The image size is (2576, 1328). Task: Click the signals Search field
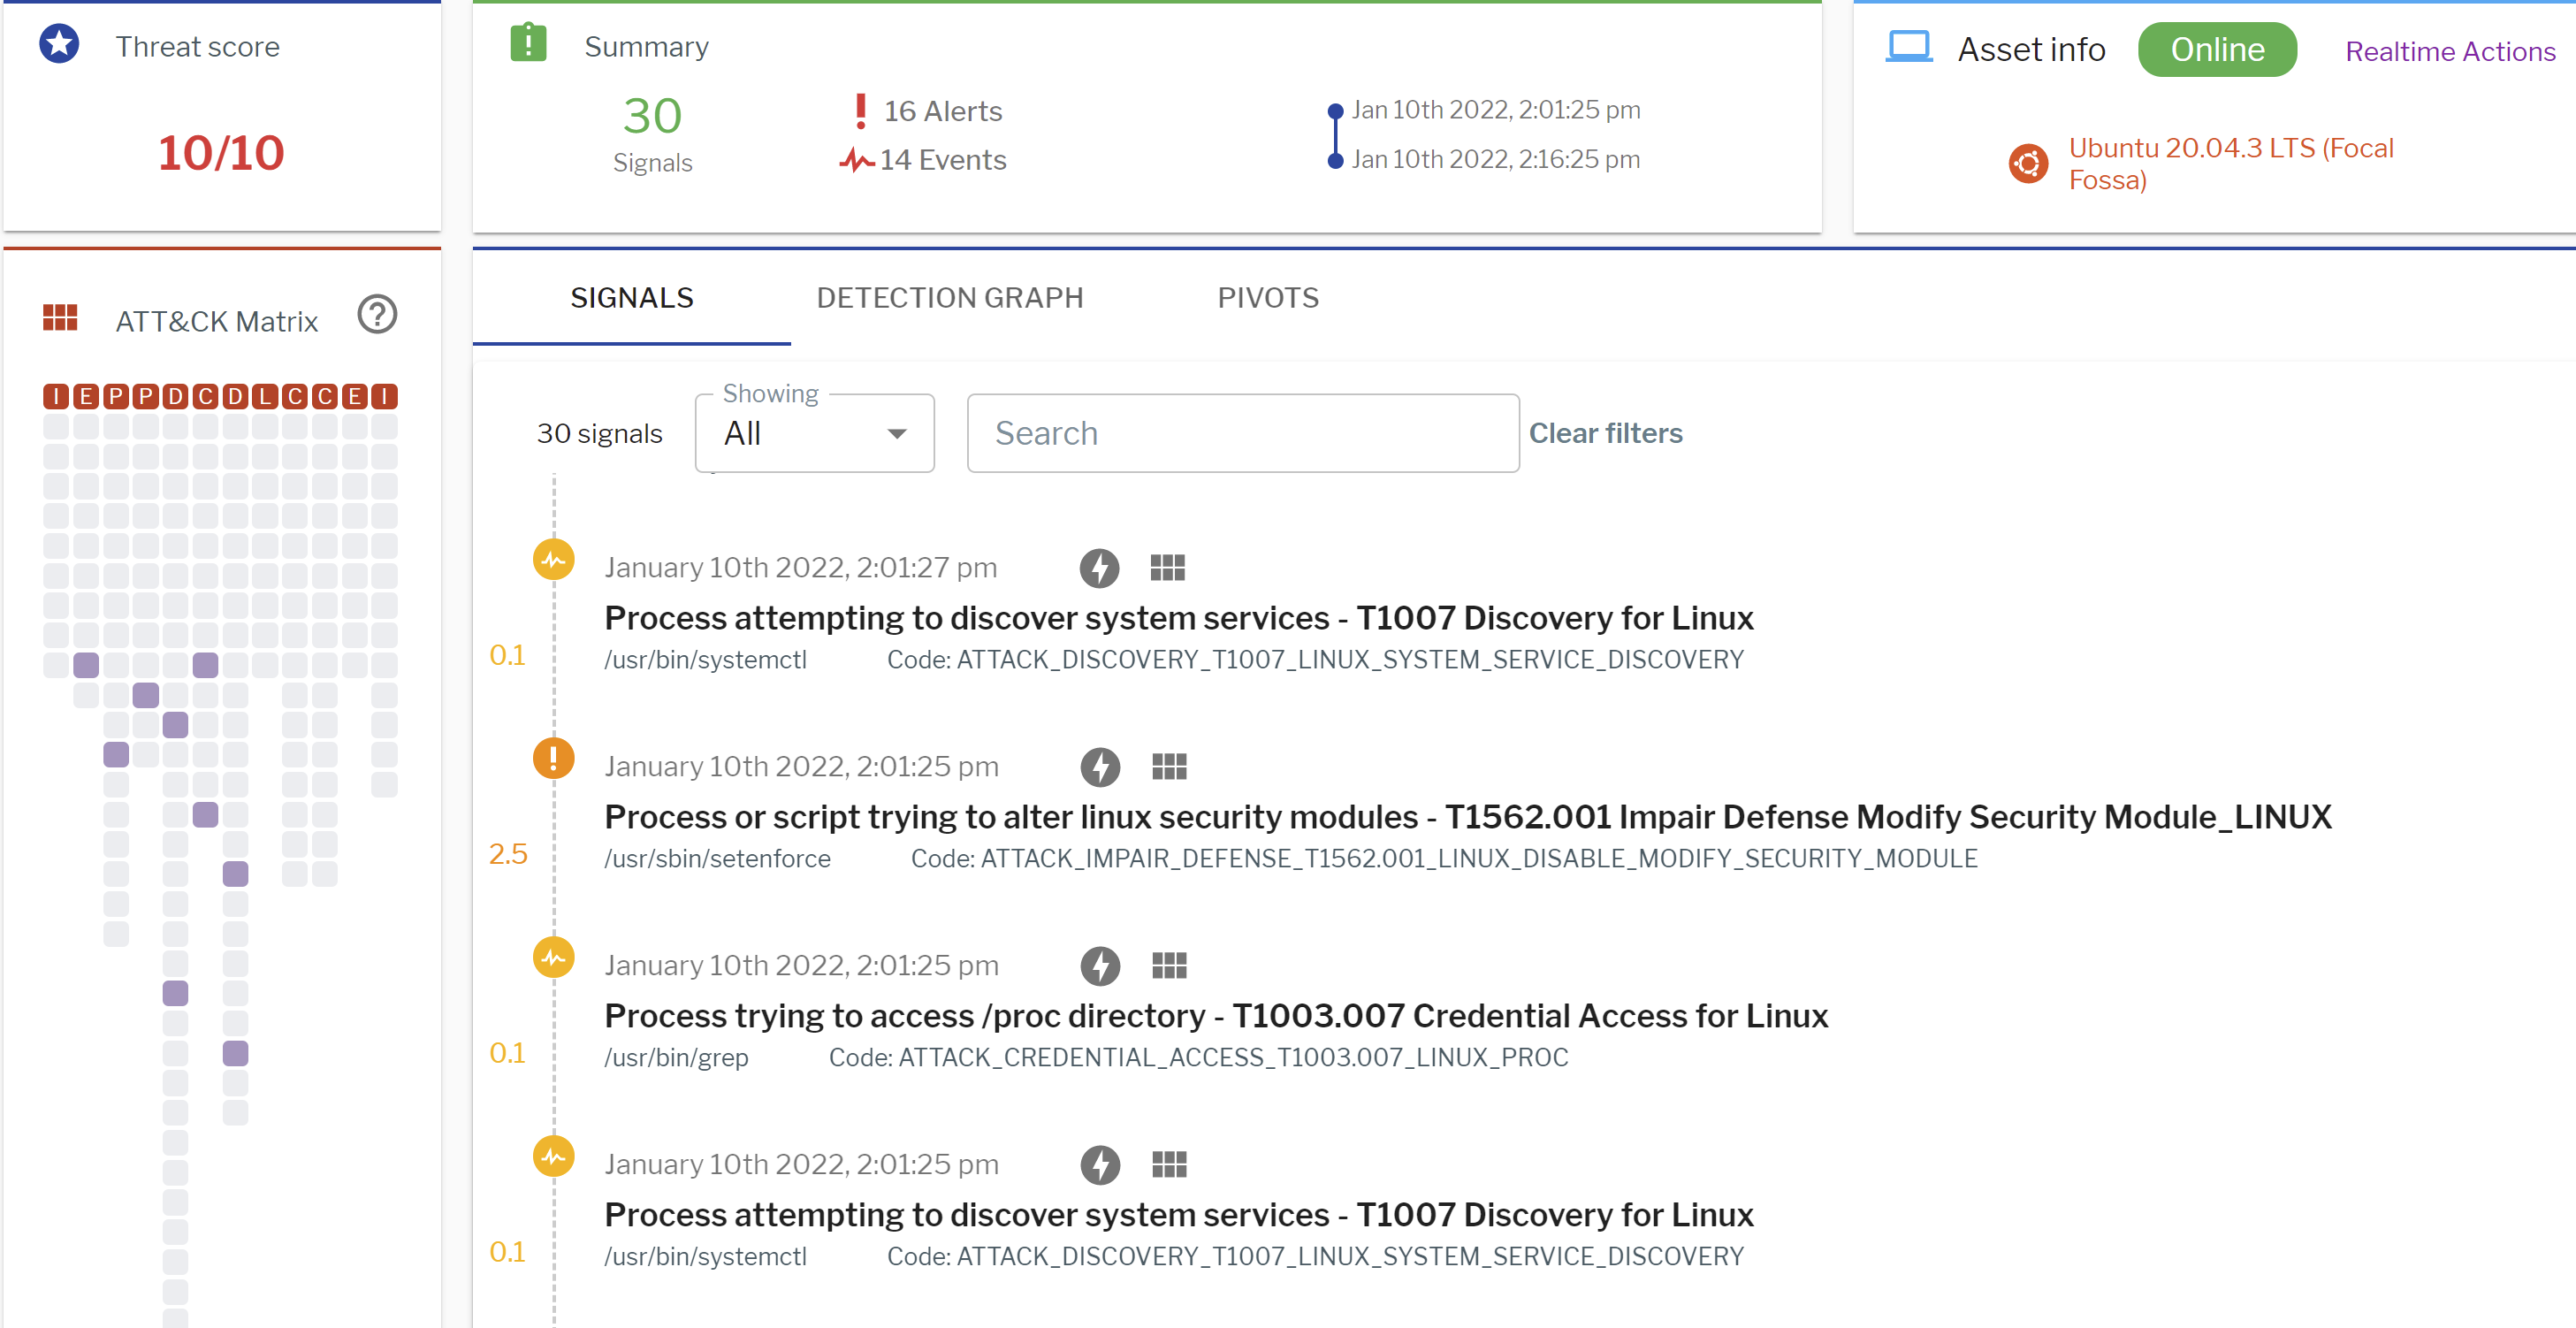(x=1242, y=433)
